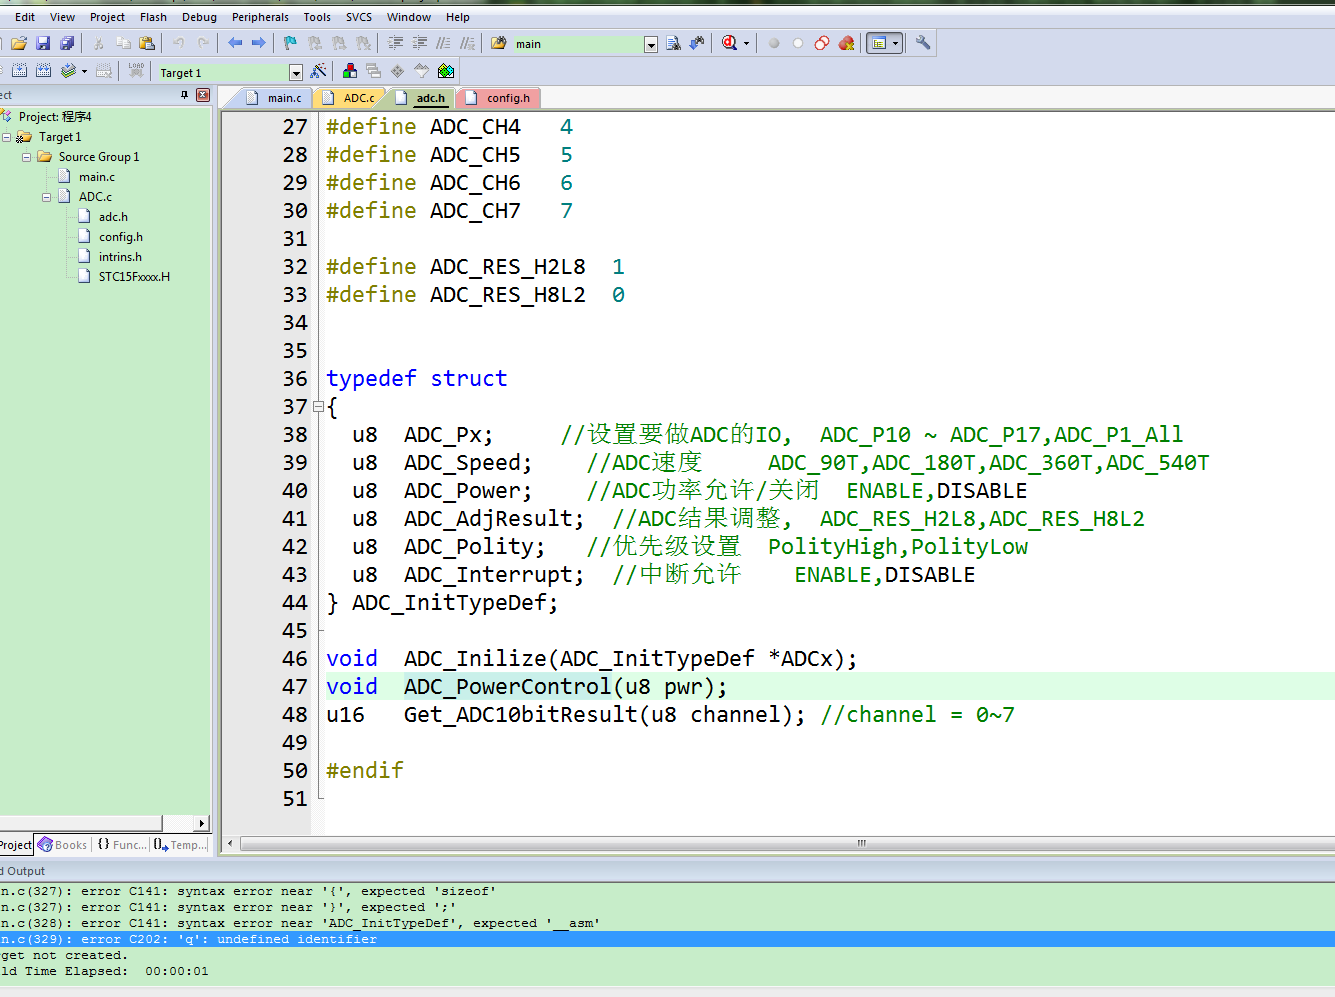Open the Target 1 dropdown
Image resolution: width=1335 pixels, height=997 pixels.
click(296, 73)
